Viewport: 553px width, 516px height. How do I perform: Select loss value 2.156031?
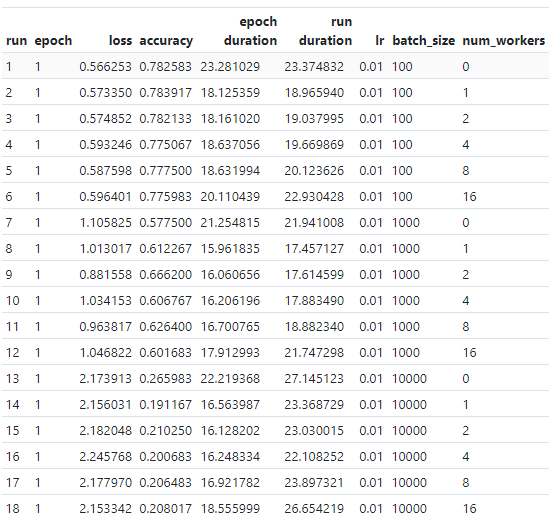point(105,405)
